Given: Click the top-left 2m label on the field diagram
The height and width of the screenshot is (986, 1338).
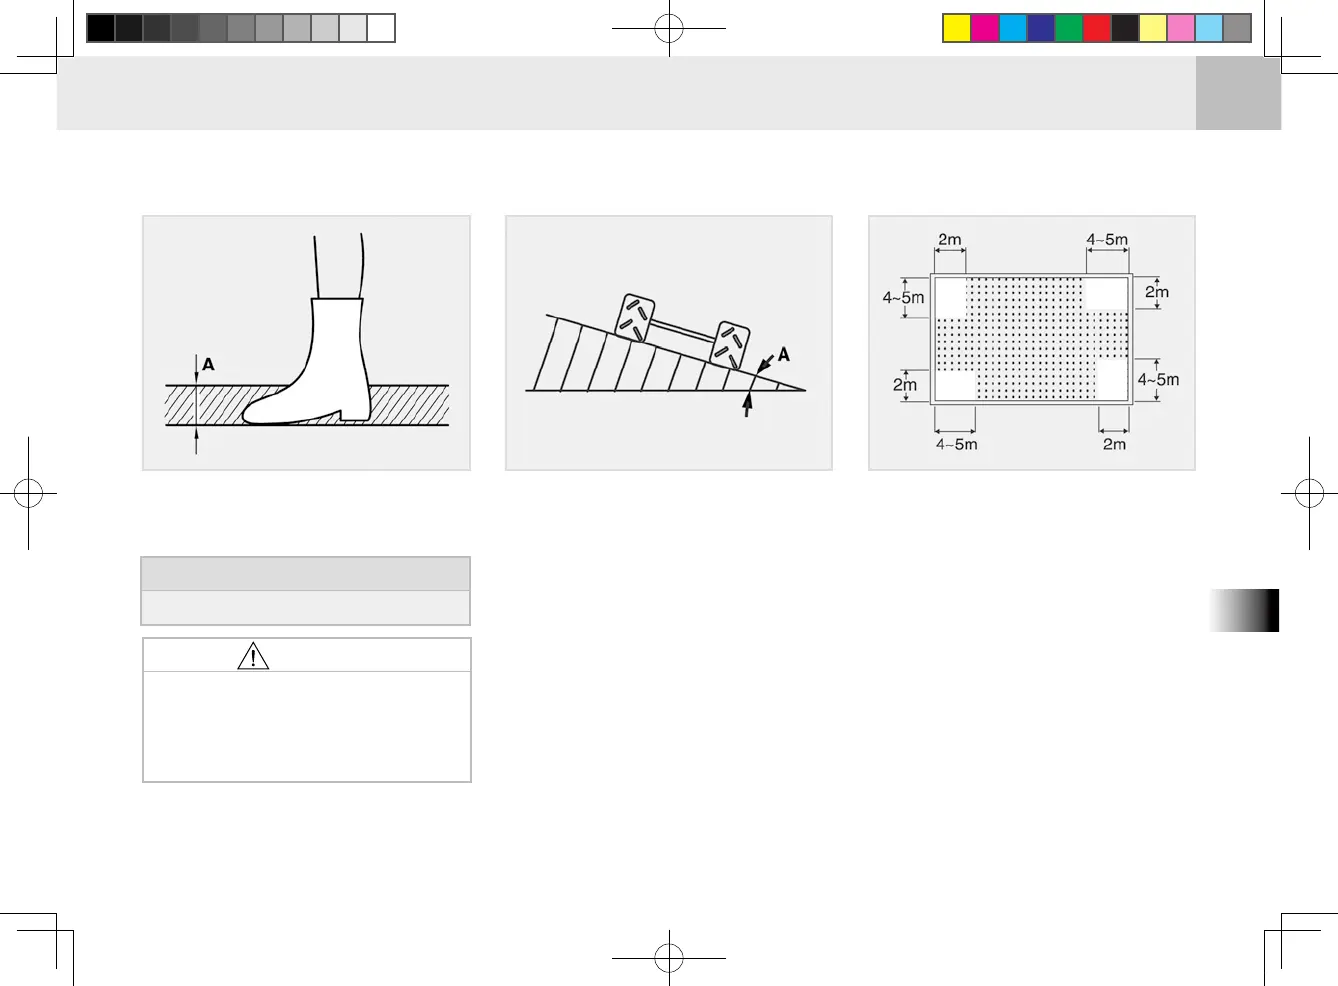Looking at the screenshot, I should [x=950, y=239].
